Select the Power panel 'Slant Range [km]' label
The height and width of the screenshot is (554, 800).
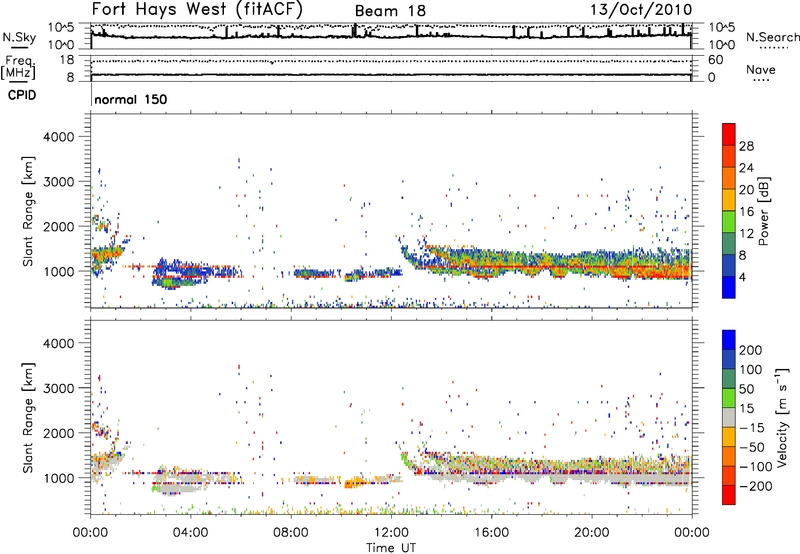[28, 211]
